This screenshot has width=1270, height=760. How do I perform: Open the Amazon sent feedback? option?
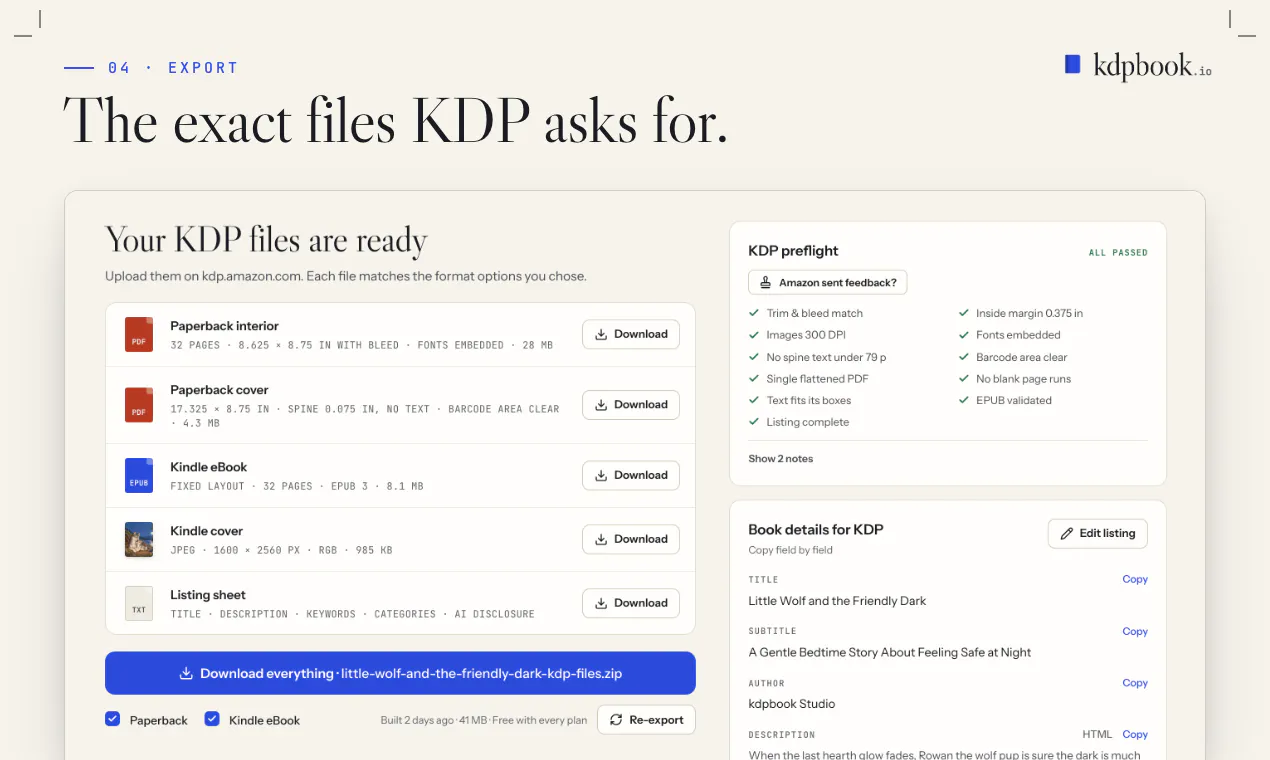pyautogui.click(x=828, y=283)
